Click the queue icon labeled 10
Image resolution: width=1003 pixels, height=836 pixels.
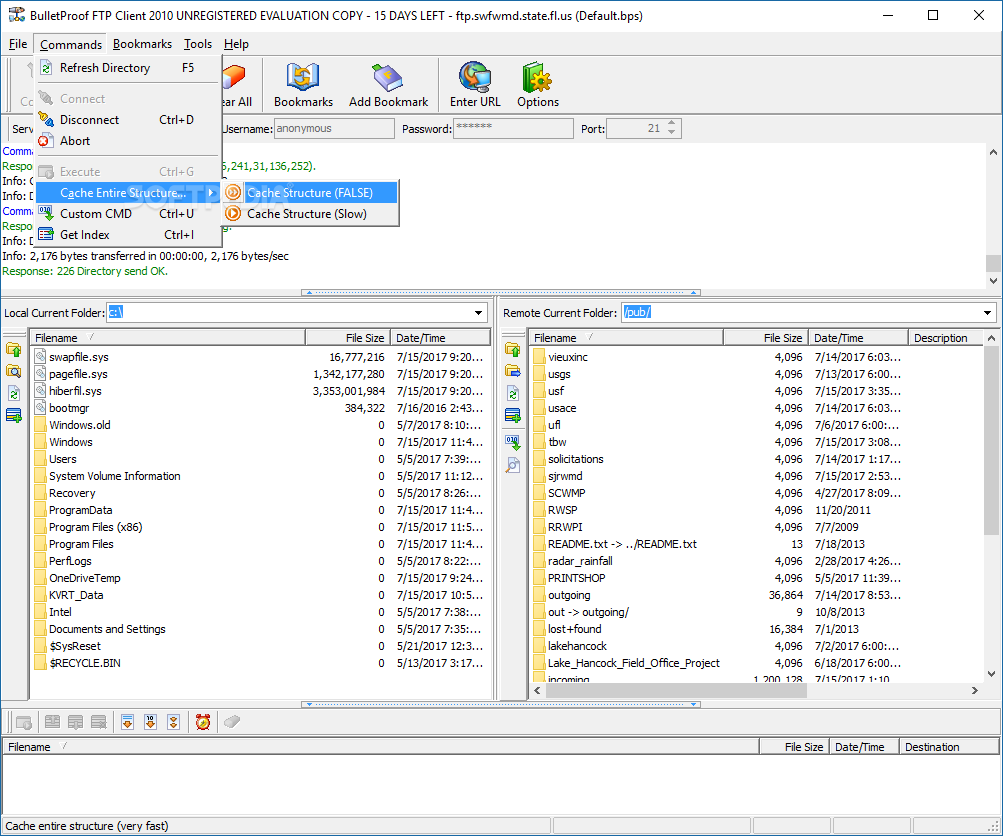150,722
